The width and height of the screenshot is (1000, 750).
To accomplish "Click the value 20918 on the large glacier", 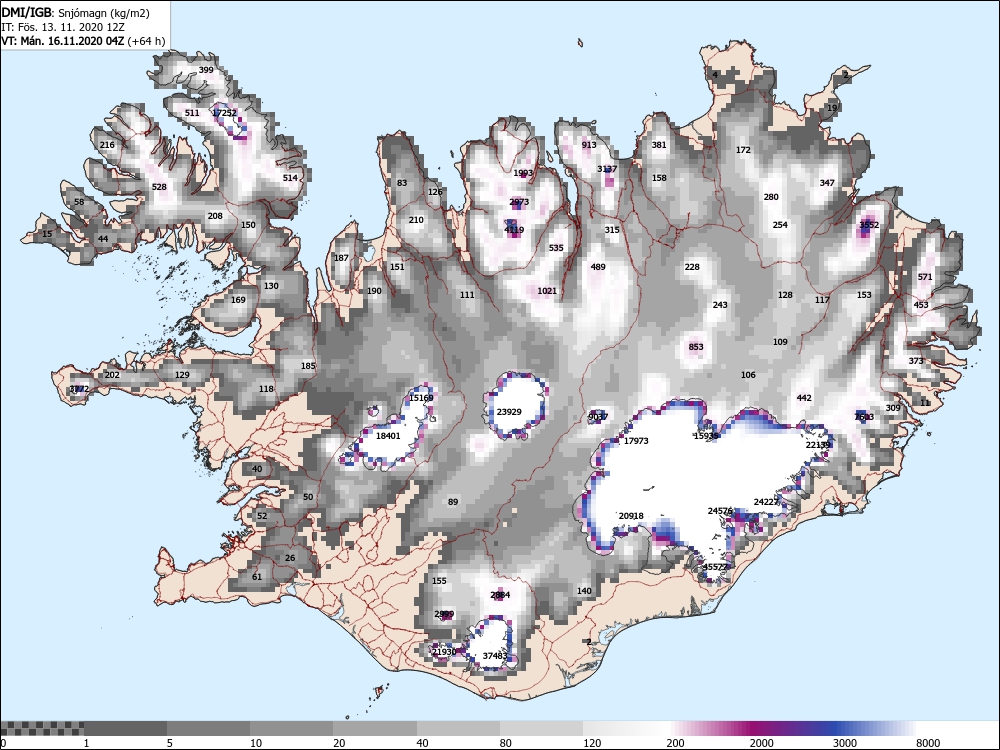I will click(631, 516).
